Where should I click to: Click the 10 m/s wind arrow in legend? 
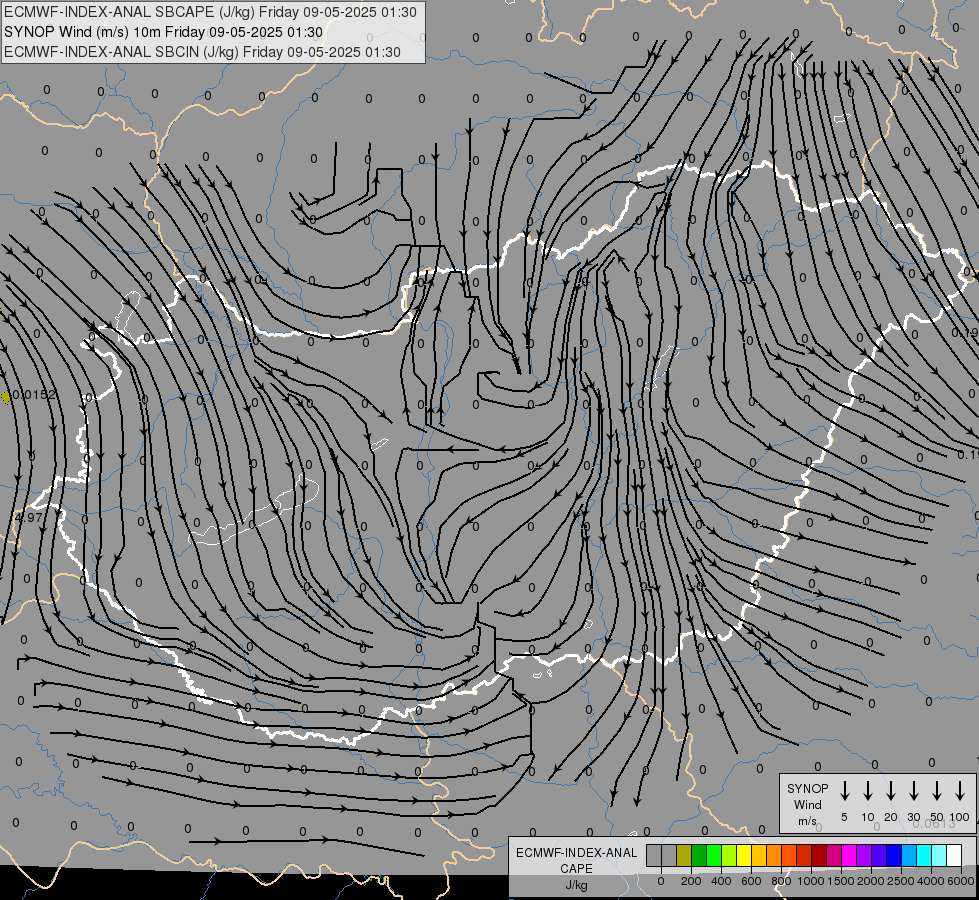(868, 790)
